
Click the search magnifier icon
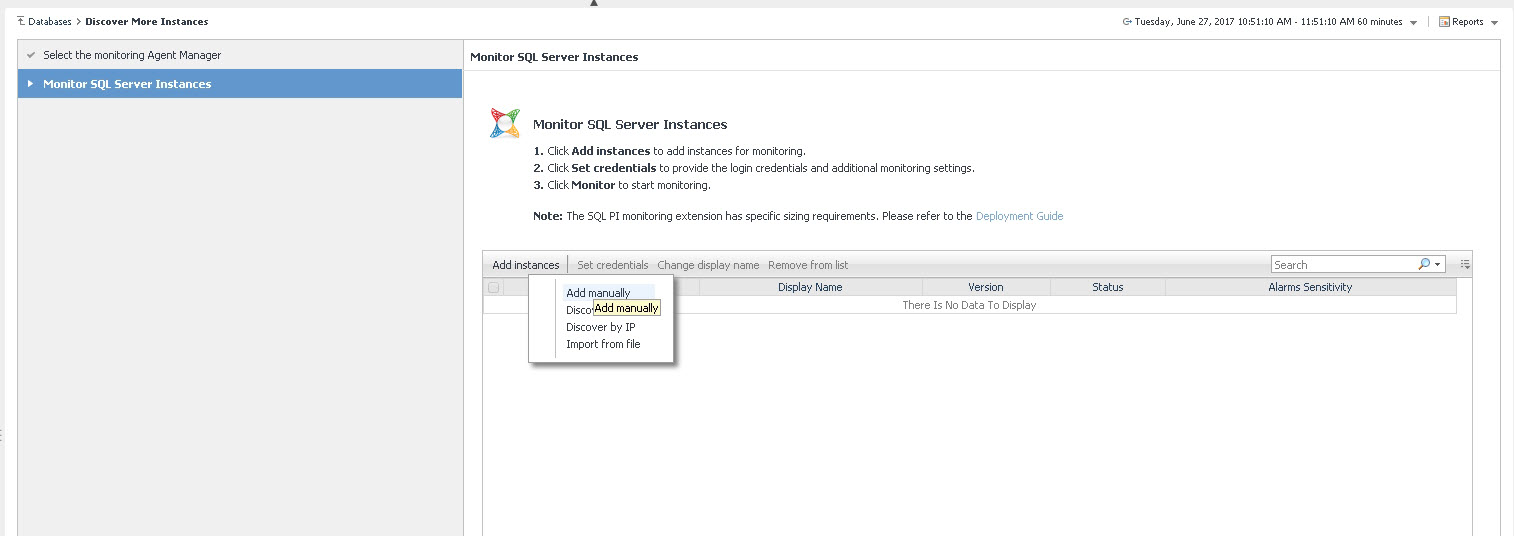pyautogui.click(x=1424, y=265)
